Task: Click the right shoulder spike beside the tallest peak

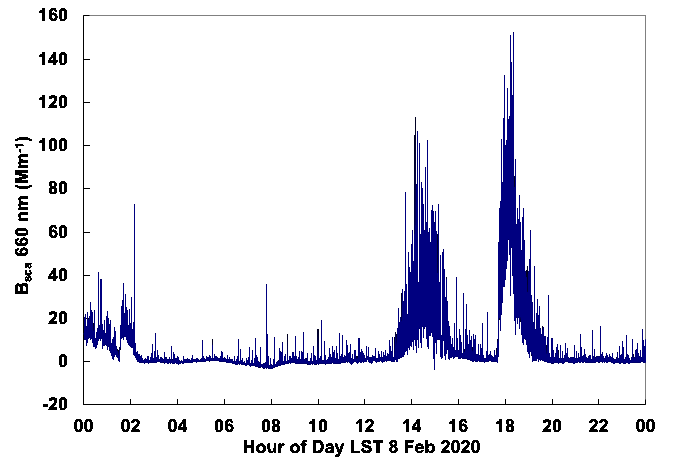Action: point(530,232)
